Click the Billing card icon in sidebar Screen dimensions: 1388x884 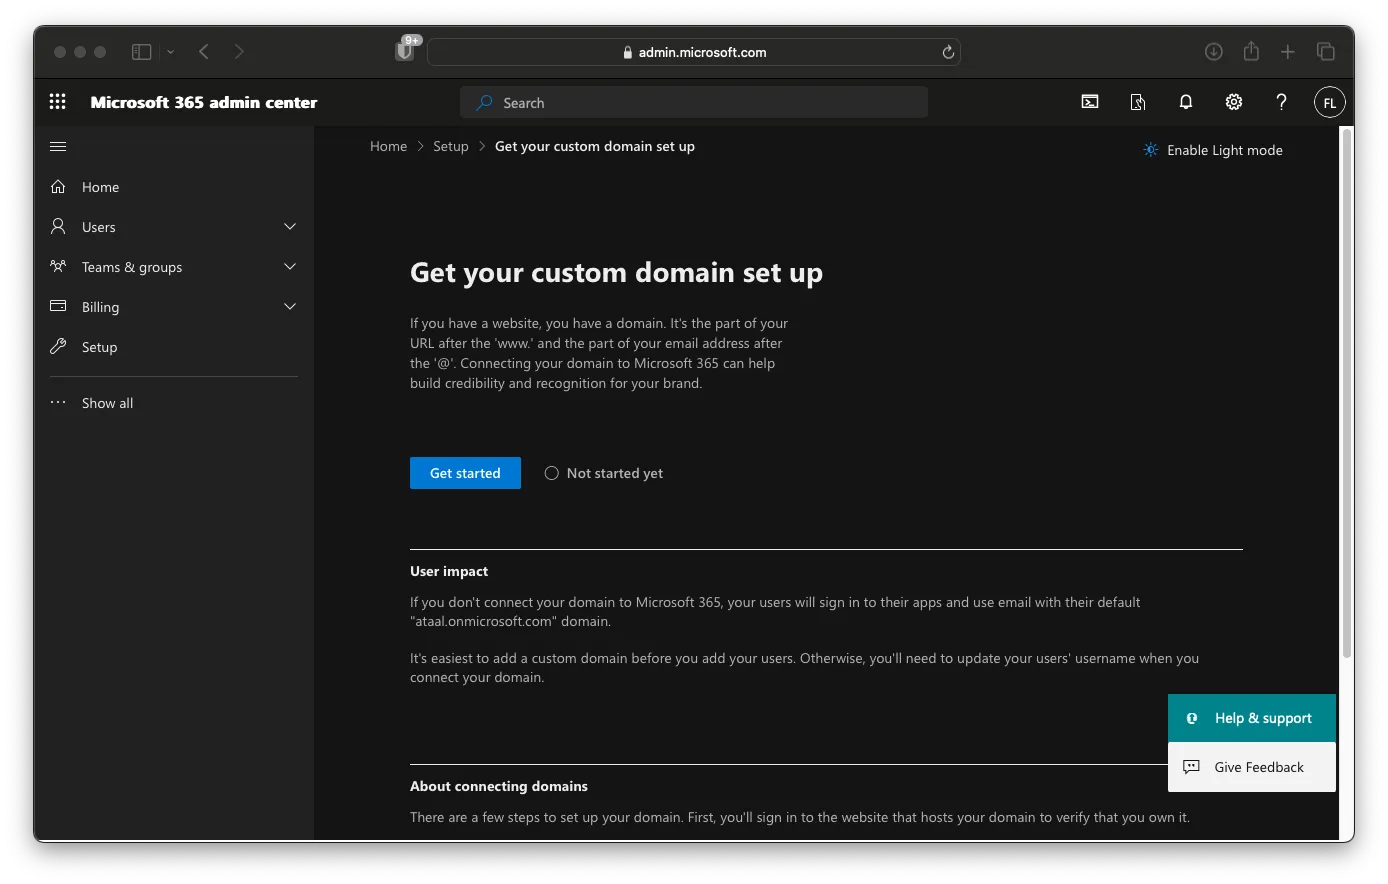(x=58, y=307)
